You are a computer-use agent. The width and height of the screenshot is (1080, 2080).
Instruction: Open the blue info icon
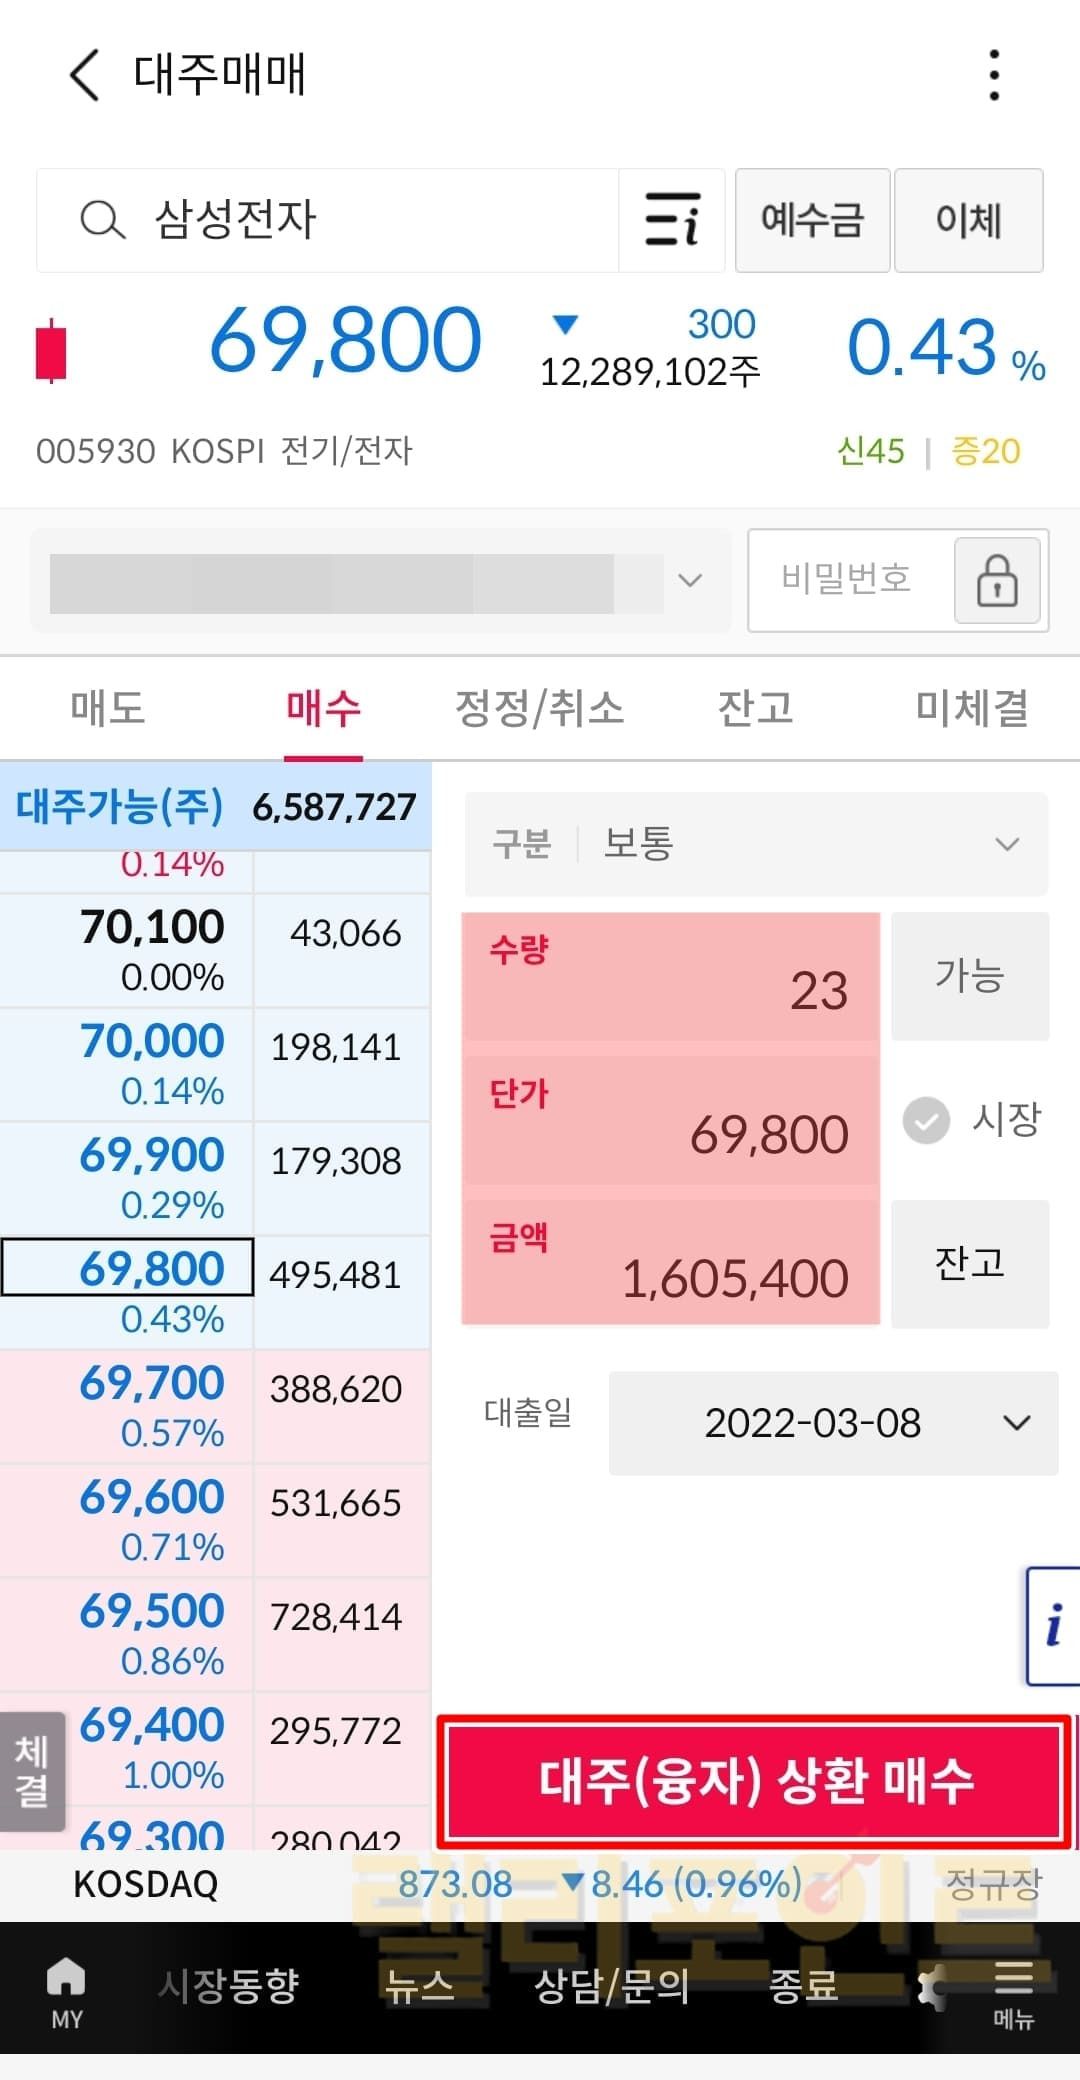pyautogui.click(x=1053, y=1625)
